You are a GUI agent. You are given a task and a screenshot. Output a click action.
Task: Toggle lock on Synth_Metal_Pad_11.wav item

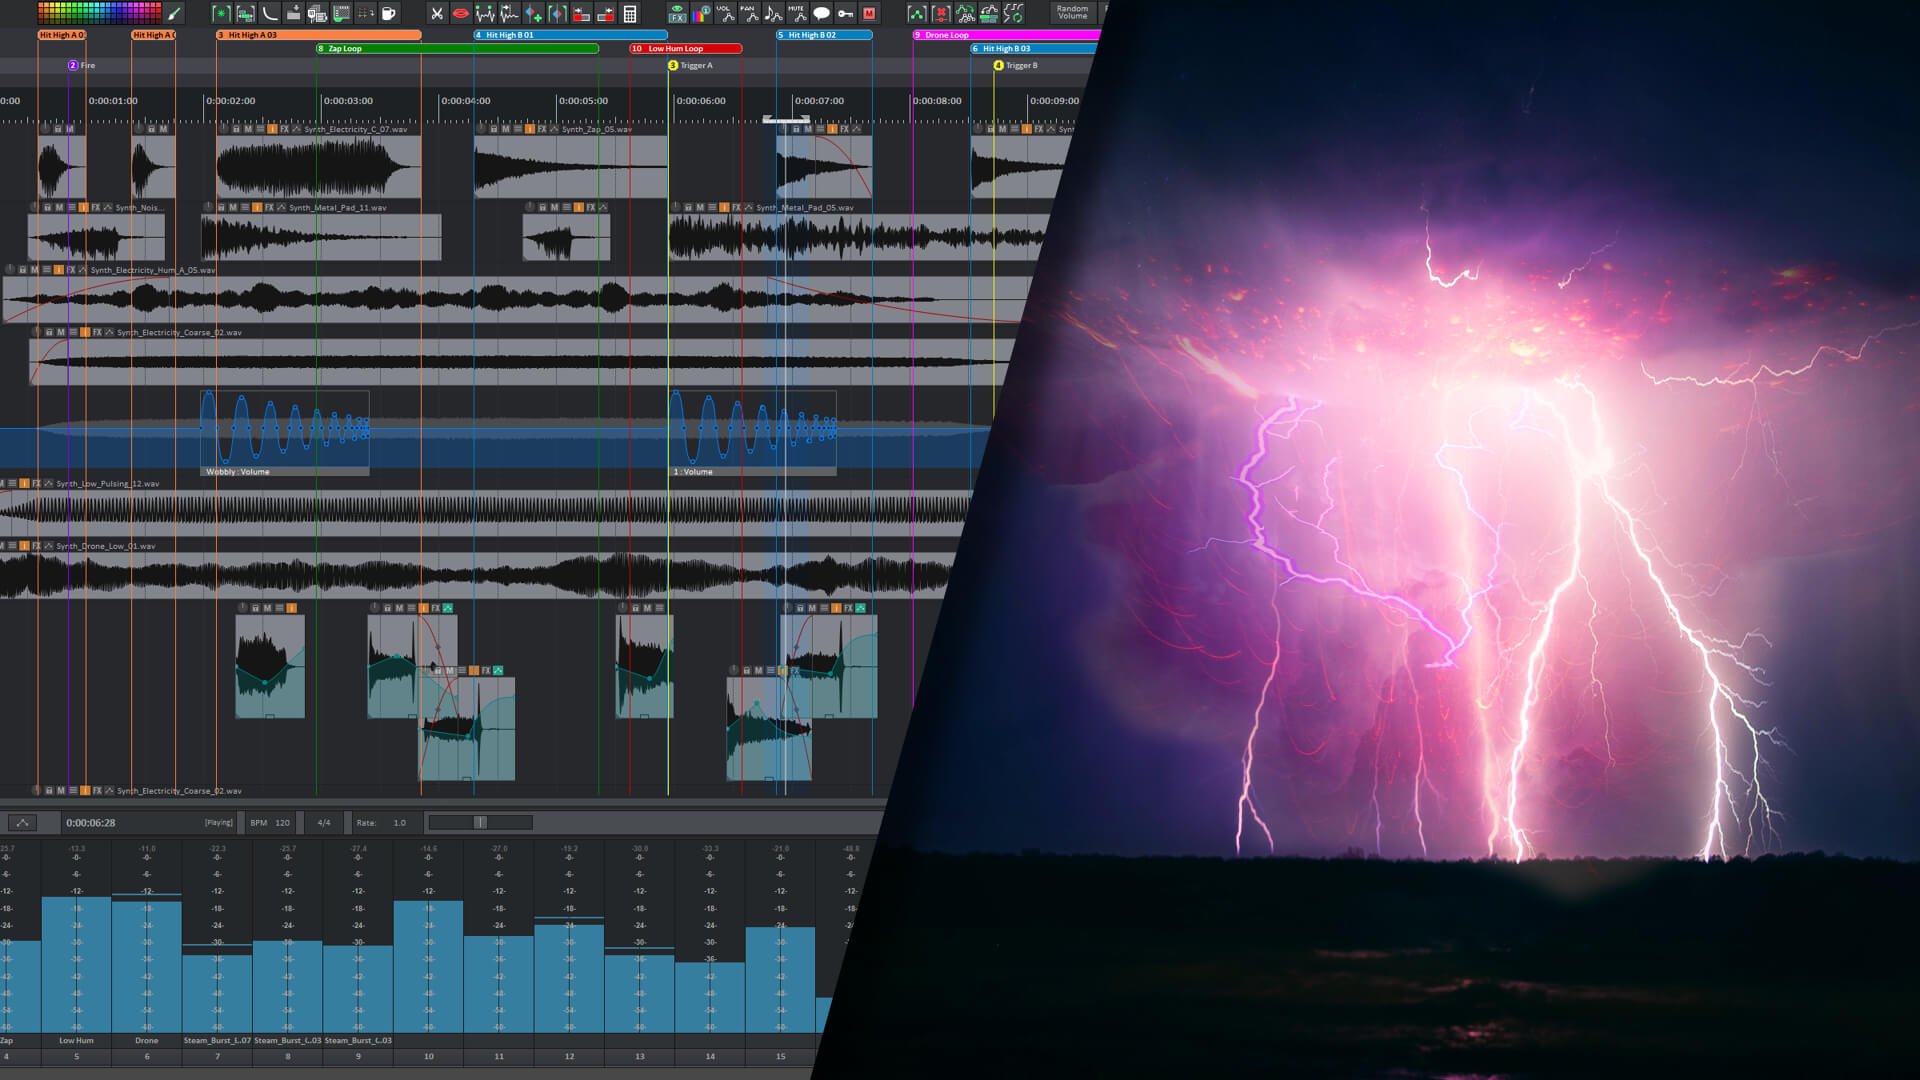221,207
